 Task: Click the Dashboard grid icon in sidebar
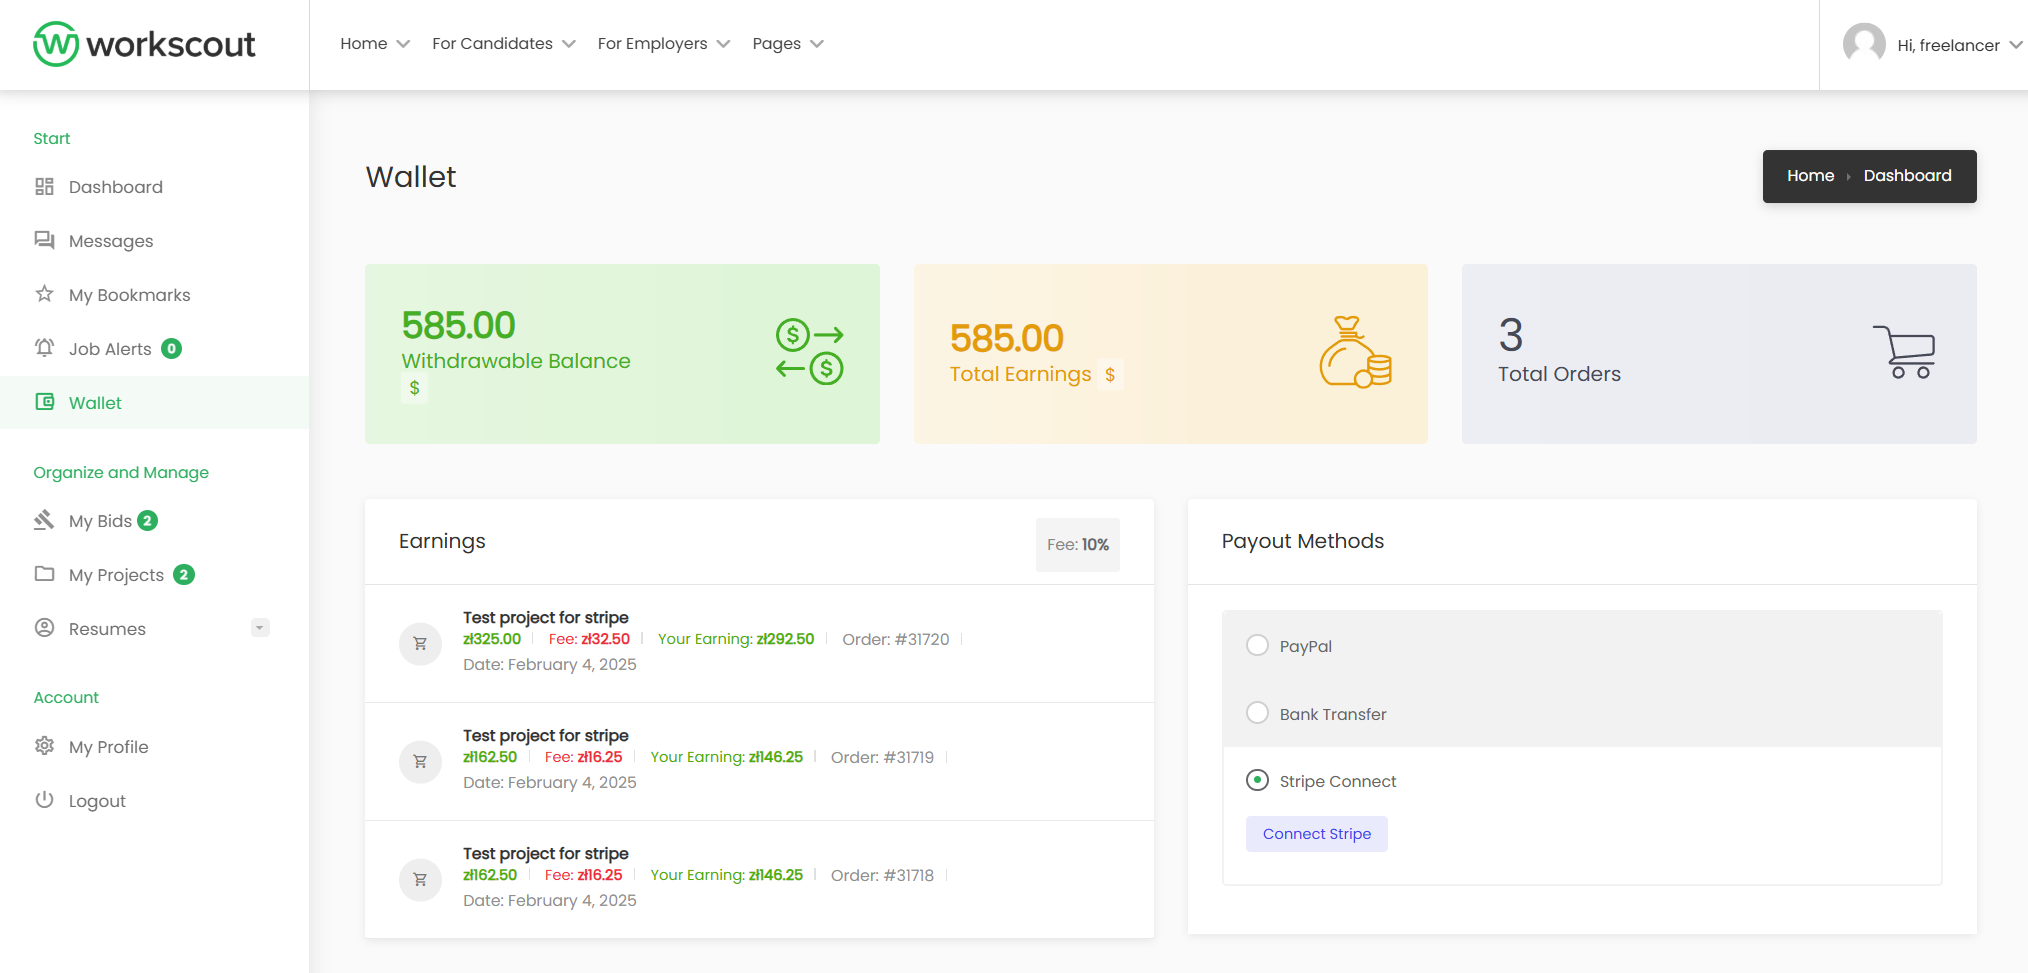pos(44,187)
